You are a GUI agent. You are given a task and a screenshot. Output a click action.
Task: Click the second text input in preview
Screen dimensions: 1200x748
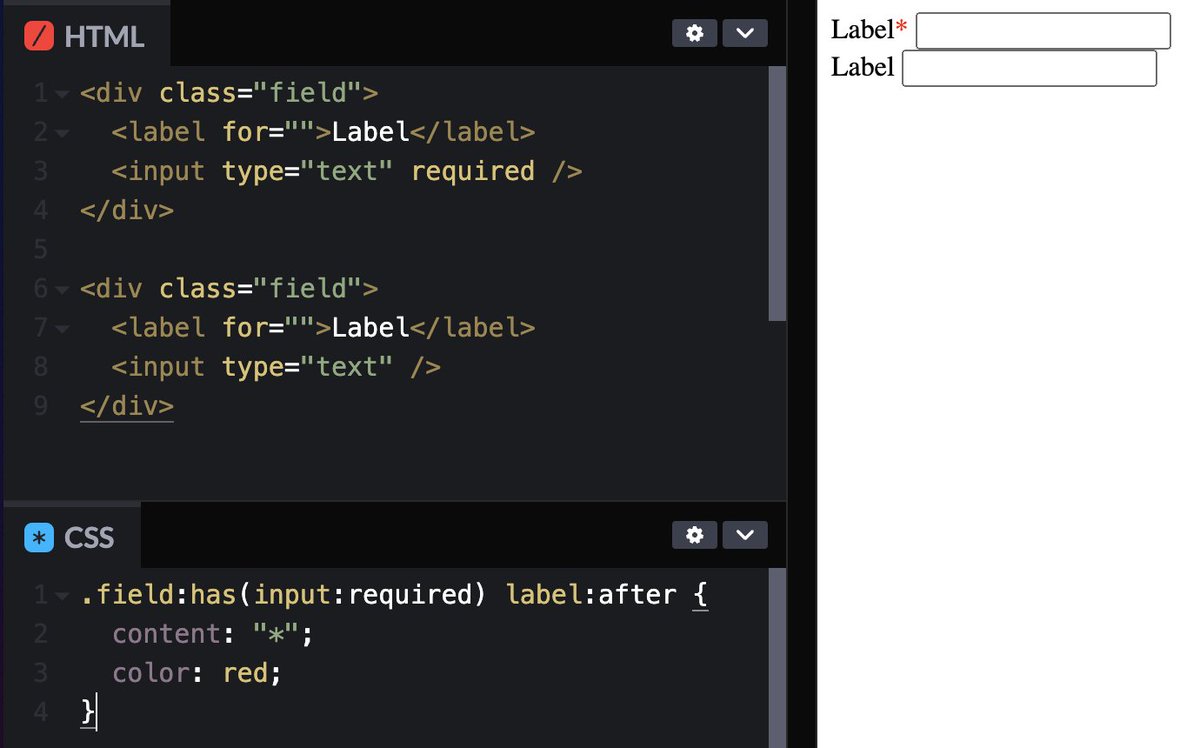(x=1028, y=68)
